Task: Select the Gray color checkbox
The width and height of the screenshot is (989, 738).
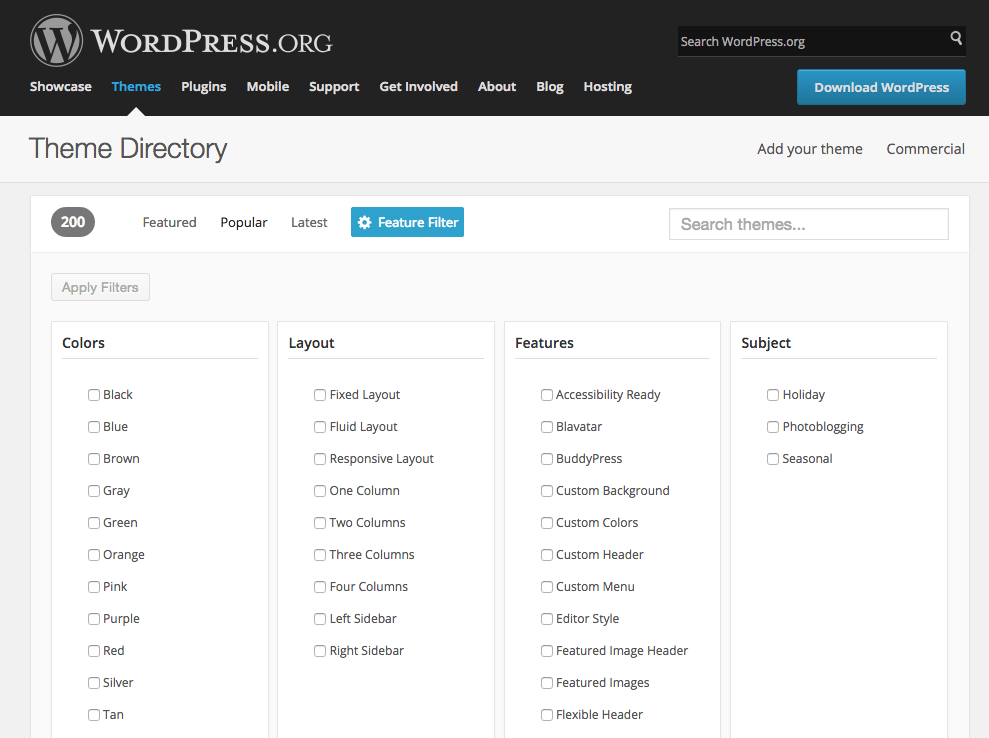Action: click(x=94, y=491)
